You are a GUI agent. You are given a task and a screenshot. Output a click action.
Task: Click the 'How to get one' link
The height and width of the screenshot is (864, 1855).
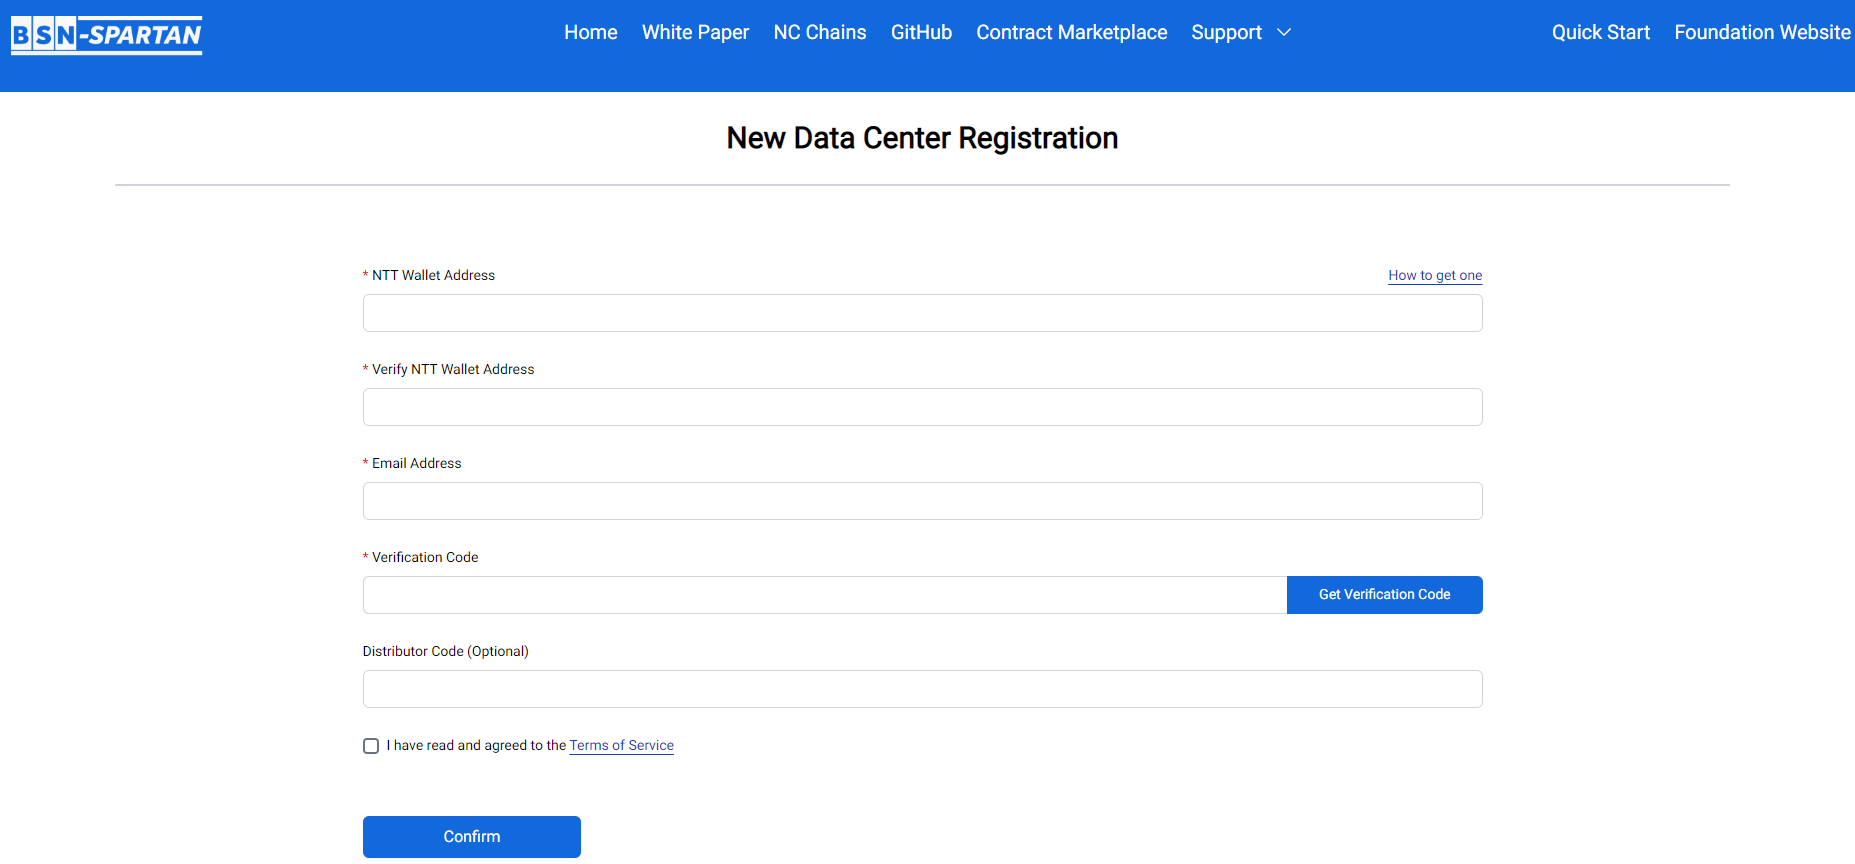click(x=1434, y=276)
